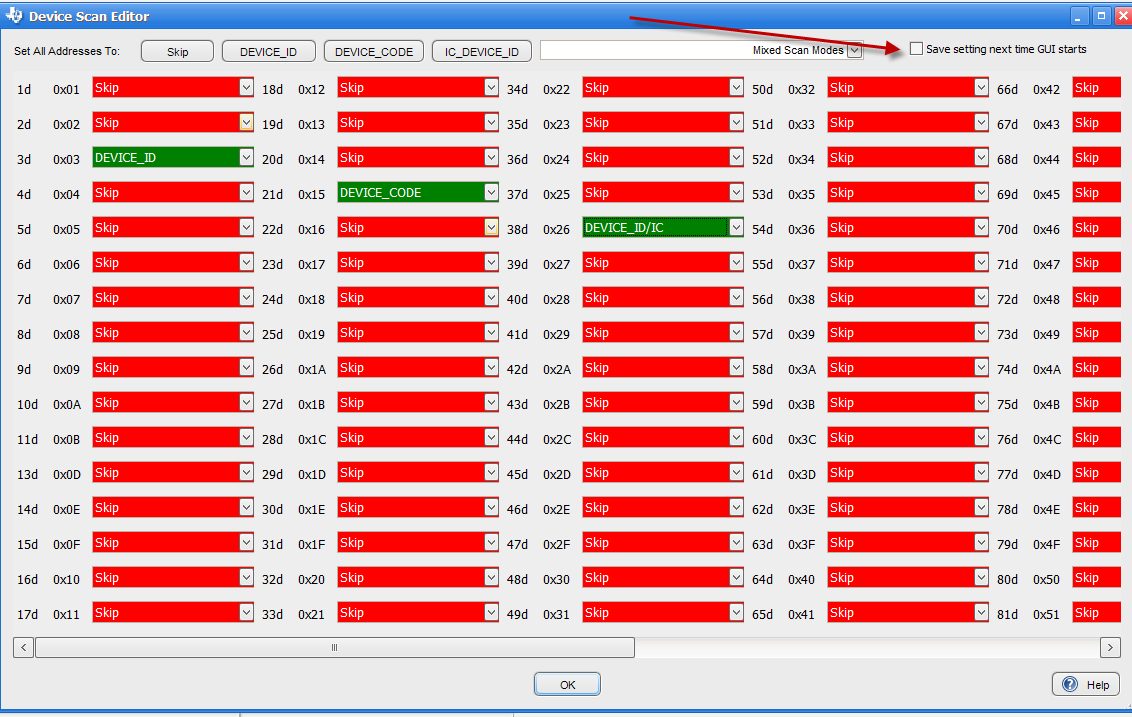
Task: Expand the scan mode dropdown for 0x32
Action: [x=980, y=87]
